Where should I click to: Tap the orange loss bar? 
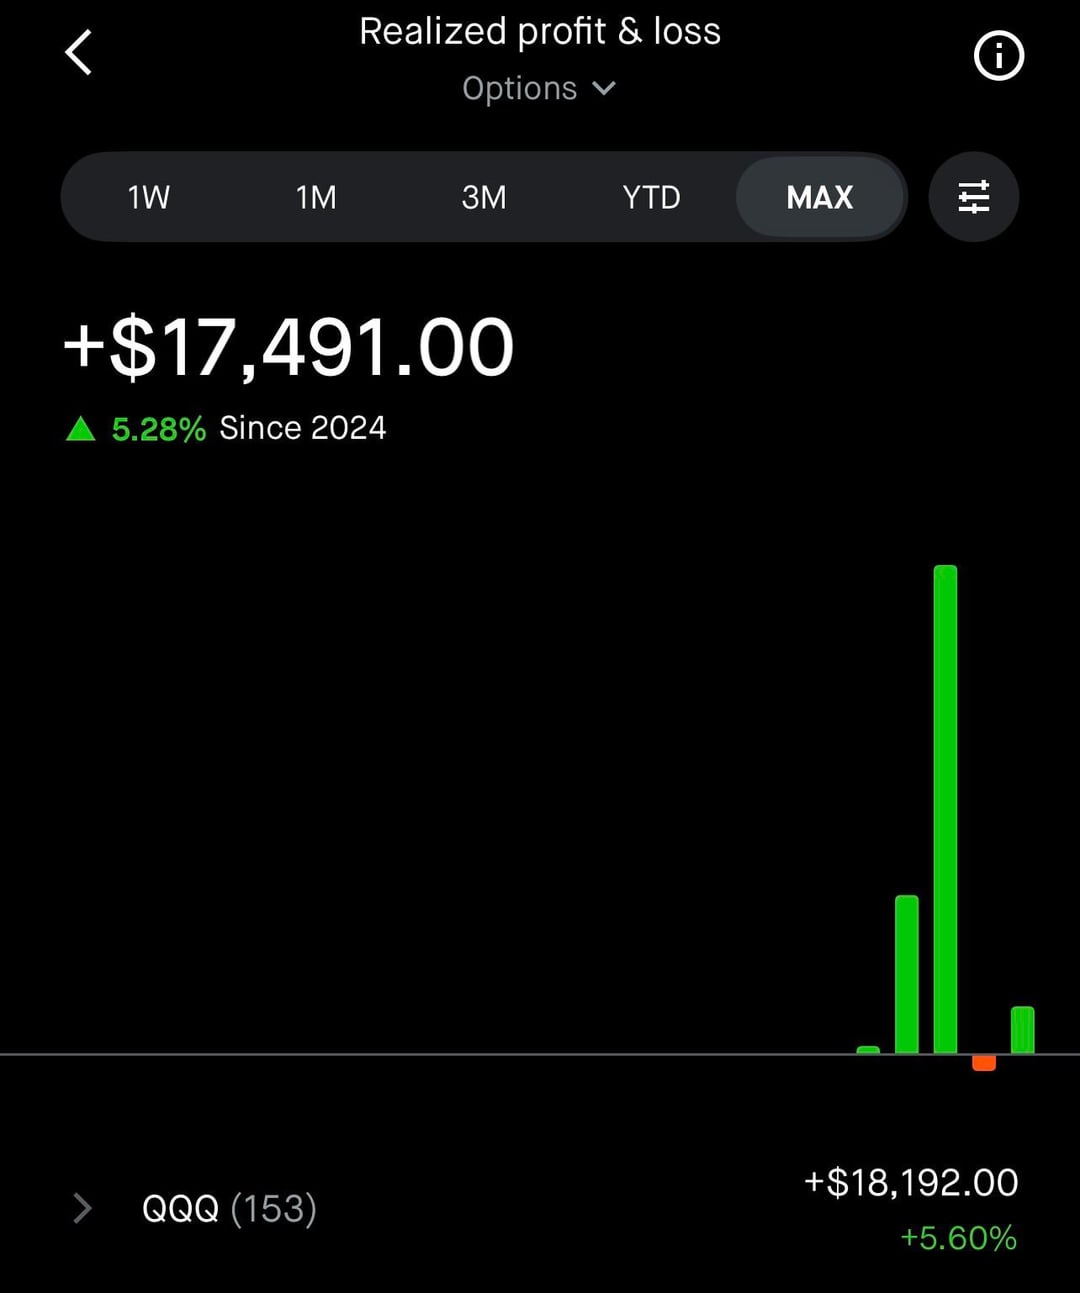984,1063
